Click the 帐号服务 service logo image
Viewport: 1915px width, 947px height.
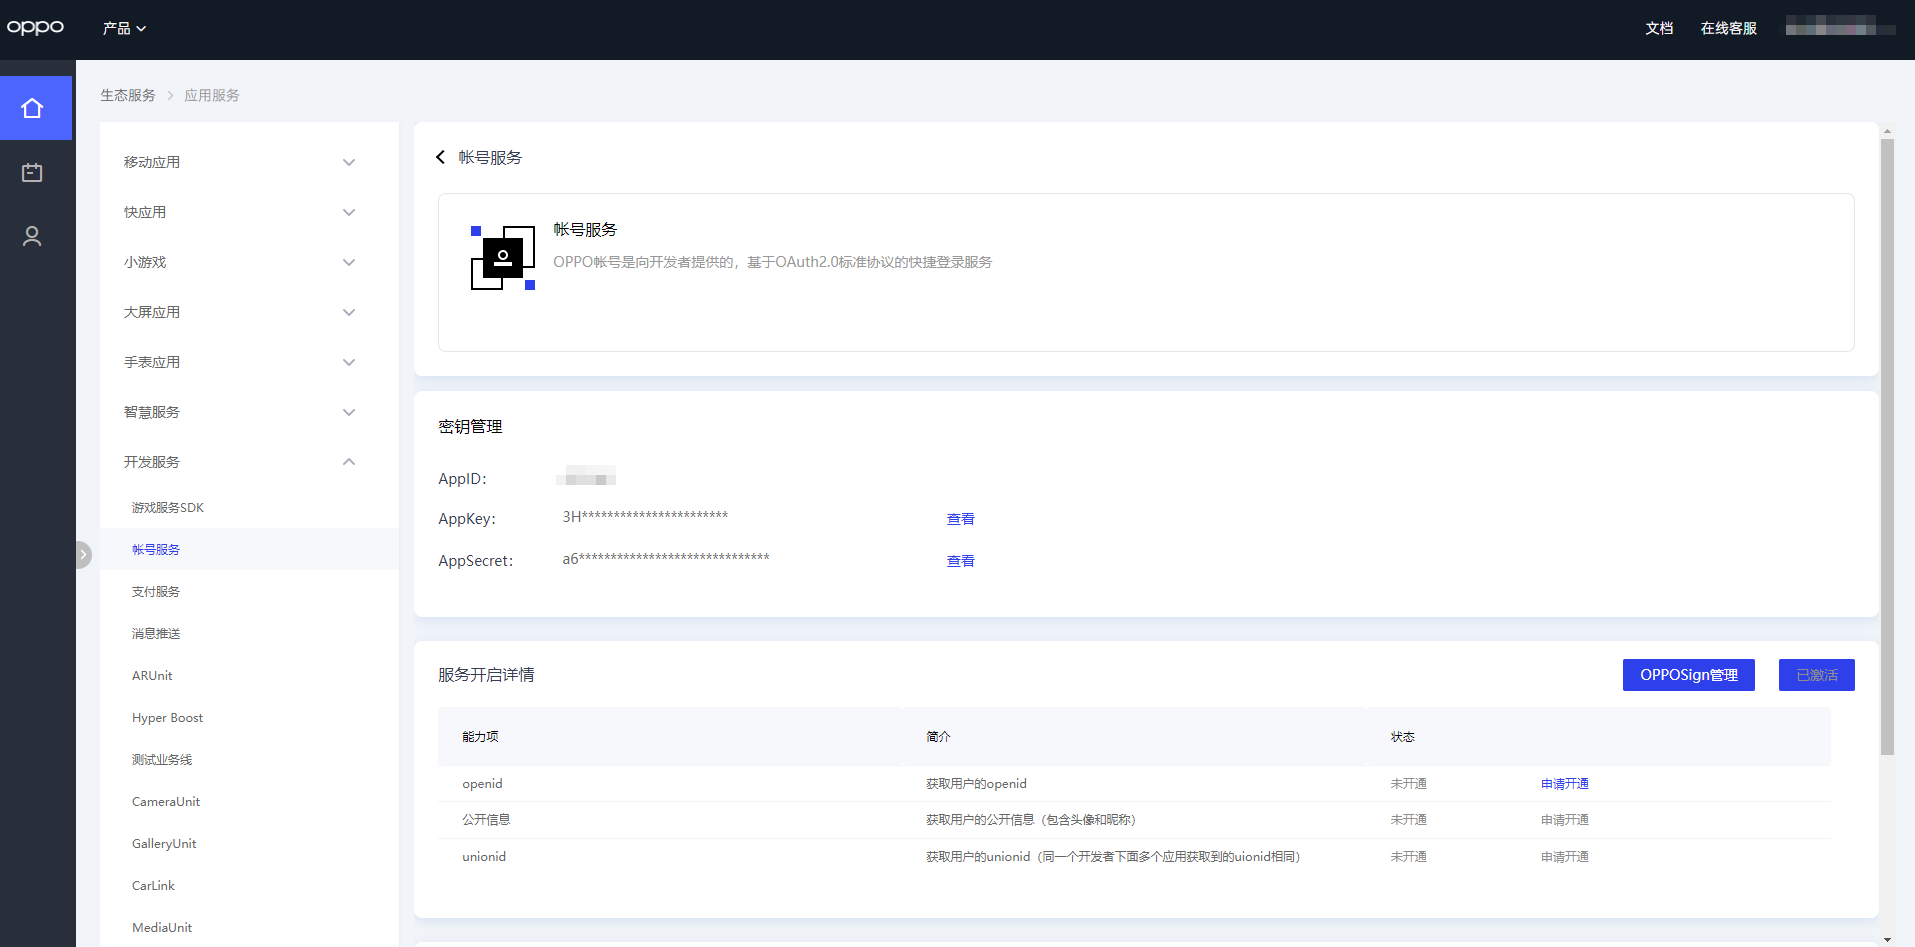click(x=503, y=258)
